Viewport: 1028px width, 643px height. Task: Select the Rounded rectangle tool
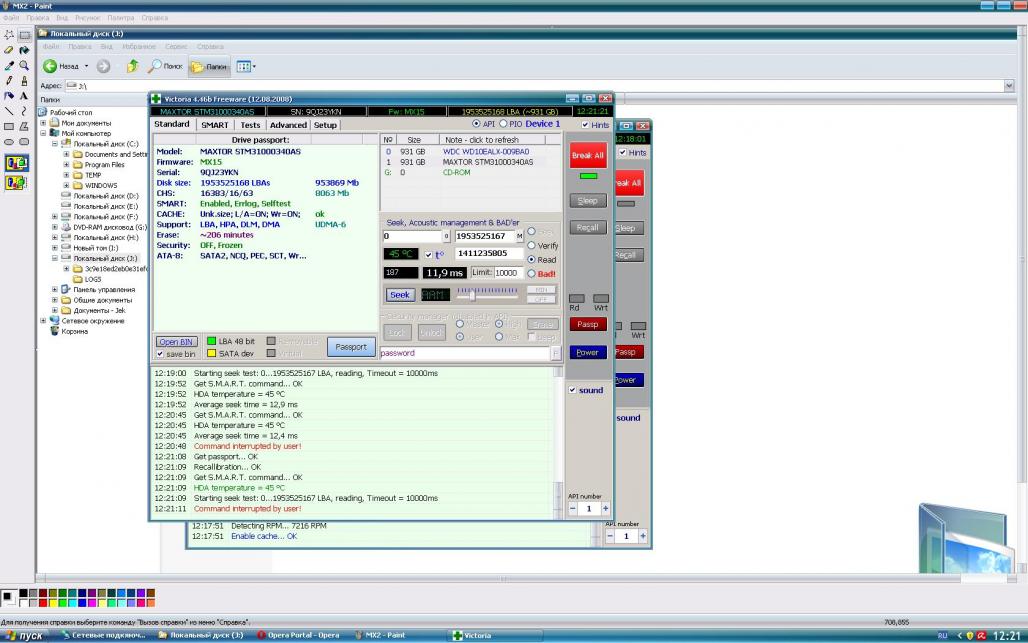(x=24, y=142)
